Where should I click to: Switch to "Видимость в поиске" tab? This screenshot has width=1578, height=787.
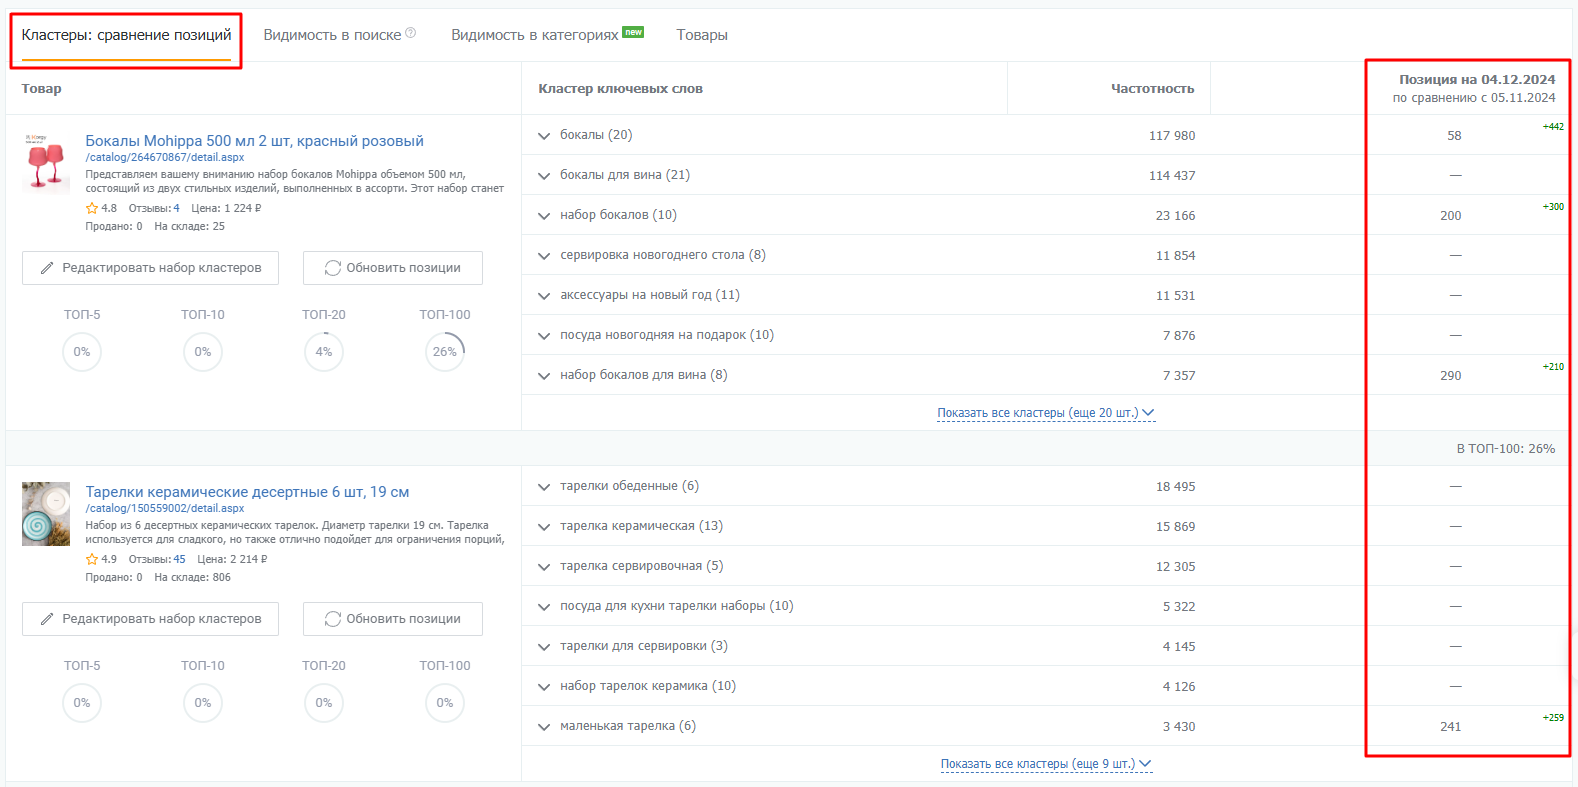[x=332, y=35]
